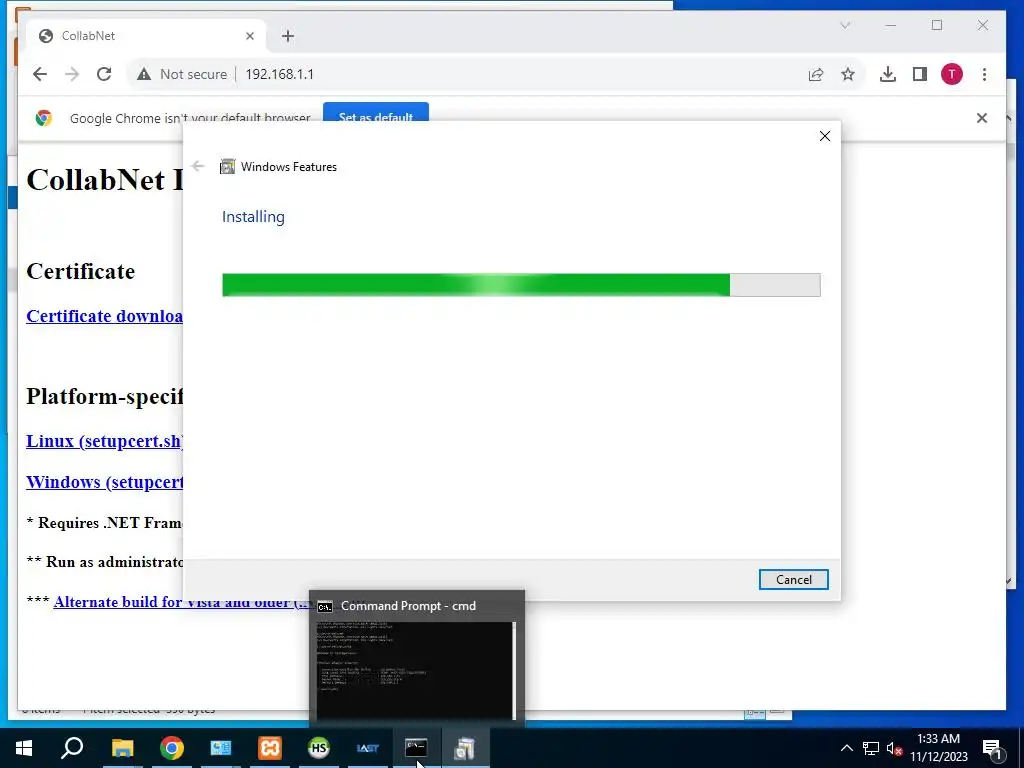Viewport: 1024px width, 768px height.
Task: Click the muted volume tray icon
Action: pyautogui.click(x=894, y=748)
